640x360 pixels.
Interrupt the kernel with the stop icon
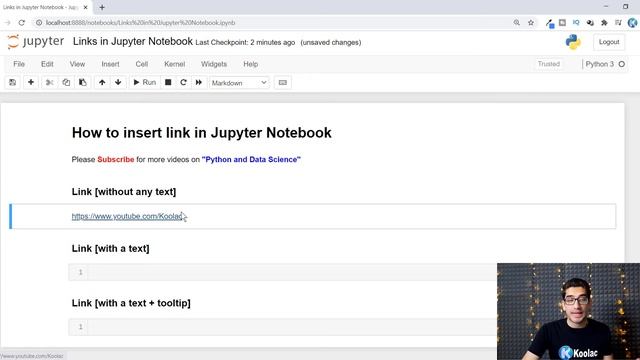pyautogui.click(x=168, y=82)
